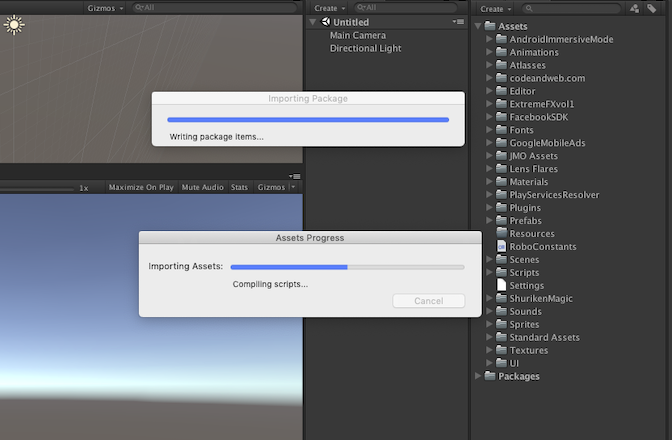
Task: Toggle Gizmos in the Game view toolbar
Action: click(271, 187)
